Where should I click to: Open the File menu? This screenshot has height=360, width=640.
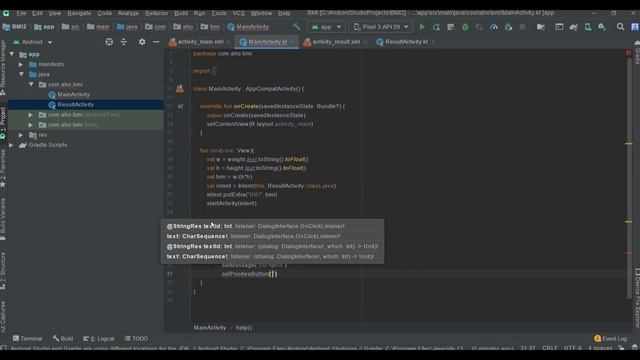click(x=21, y=13)
